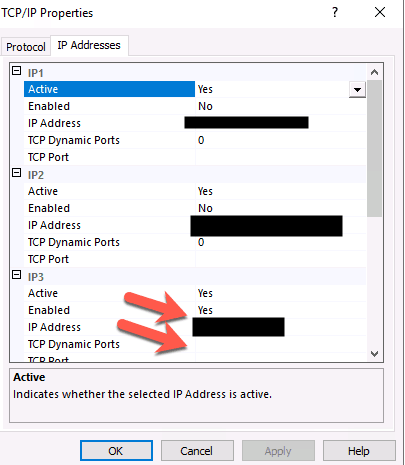This screenshot has width=405, height=465.
Task: Click the scroll up arrow
Action: point(374,72)
